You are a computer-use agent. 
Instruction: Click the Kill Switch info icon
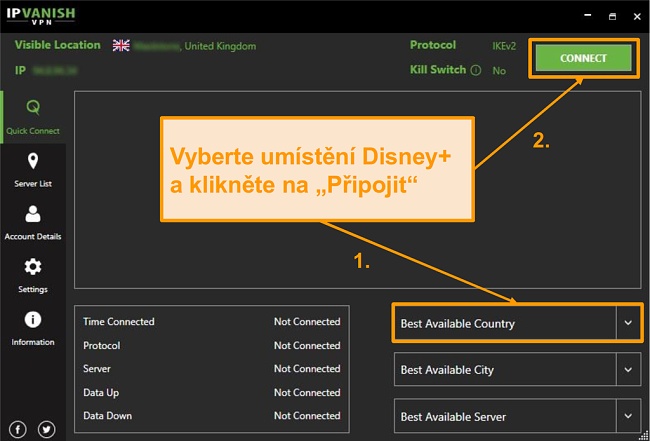(476, 70)
